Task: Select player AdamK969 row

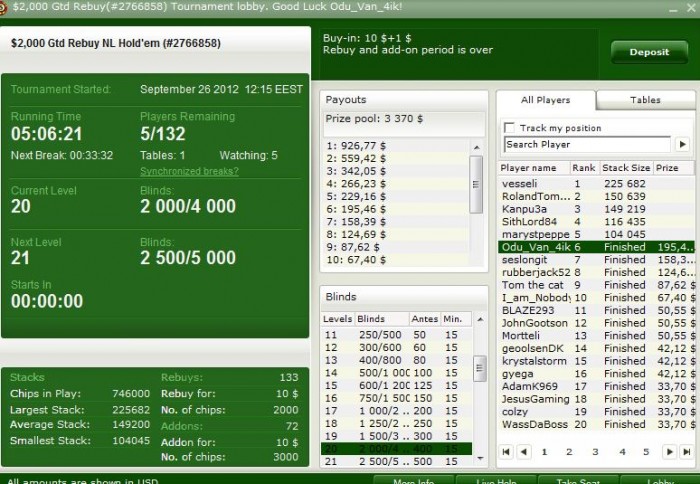Action: (x=596, y=386)
